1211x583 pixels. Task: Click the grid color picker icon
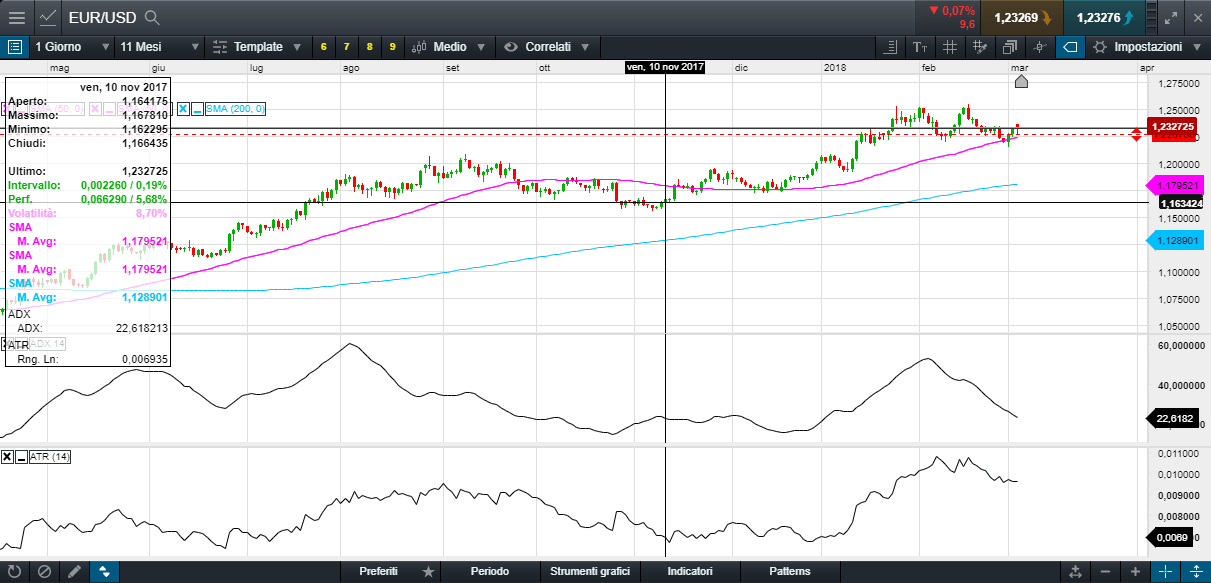click(x=980, y=47)
